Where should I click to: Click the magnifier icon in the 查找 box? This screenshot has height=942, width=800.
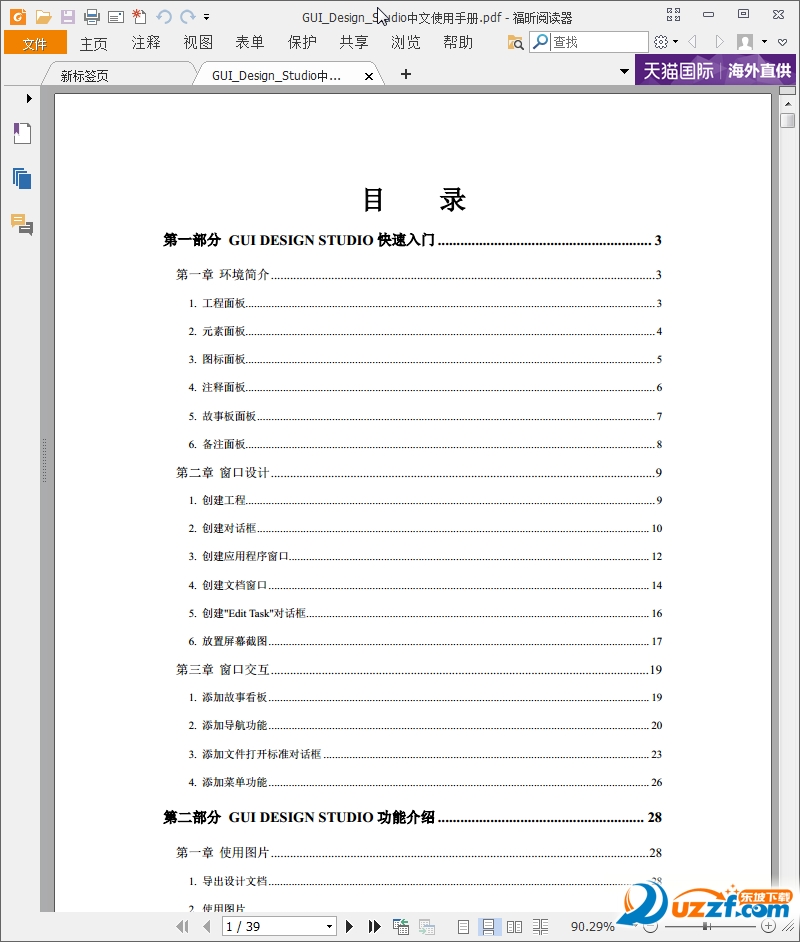[541, 41]
